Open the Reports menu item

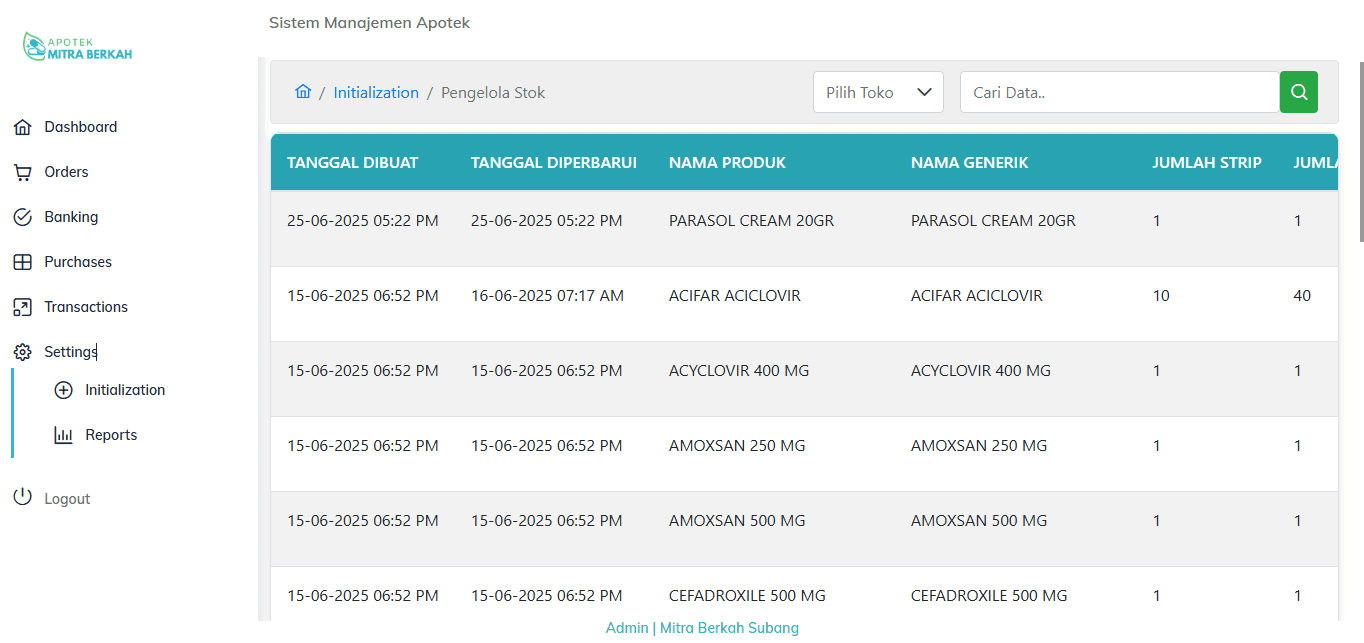[111, 435]
